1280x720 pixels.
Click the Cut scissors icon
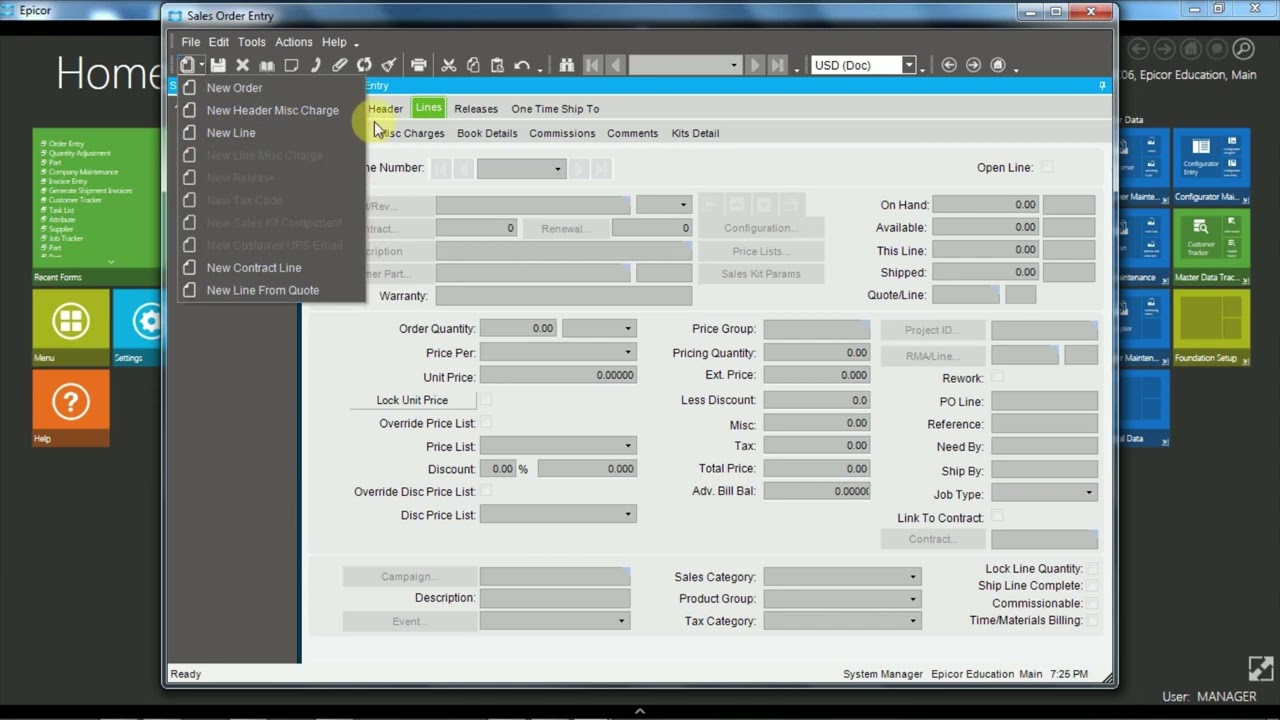(449, 65)
